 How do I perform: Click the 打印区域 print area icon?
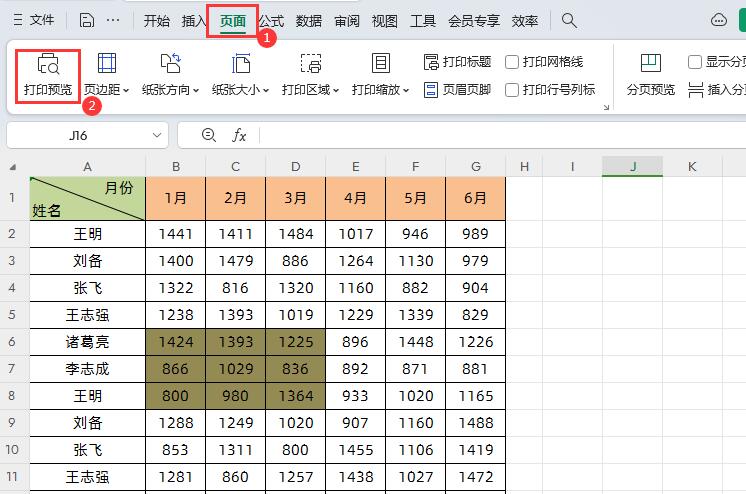click(311, 63)
